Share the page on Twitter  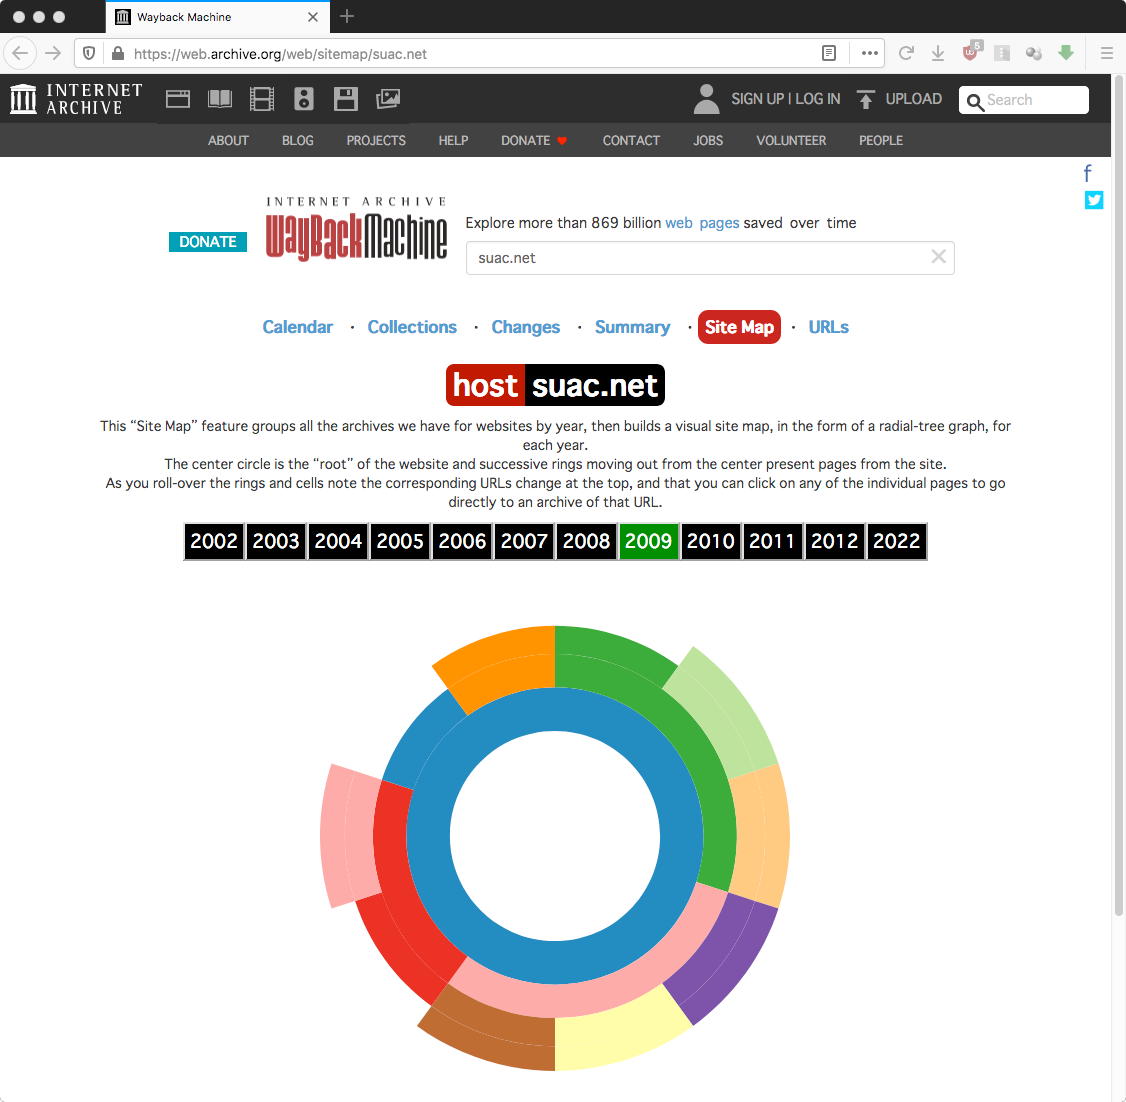(1094, 200)
